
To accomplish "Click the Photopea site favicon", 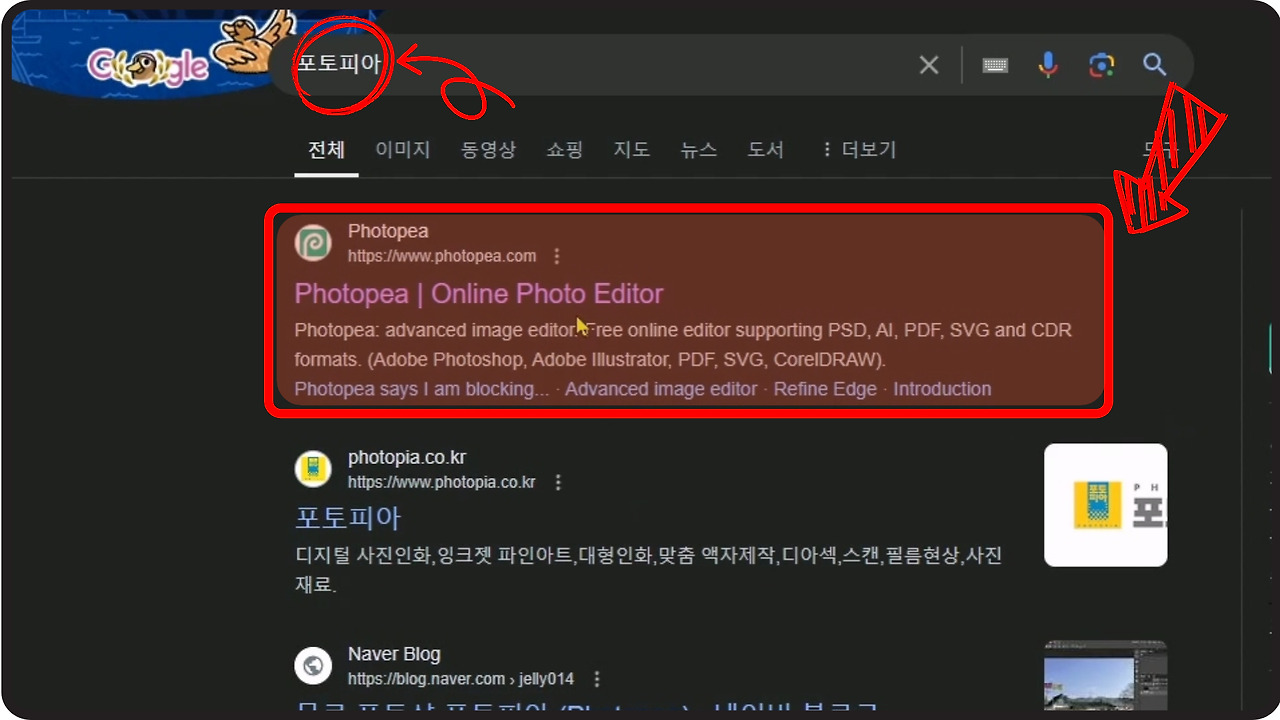I will (313, 243).
